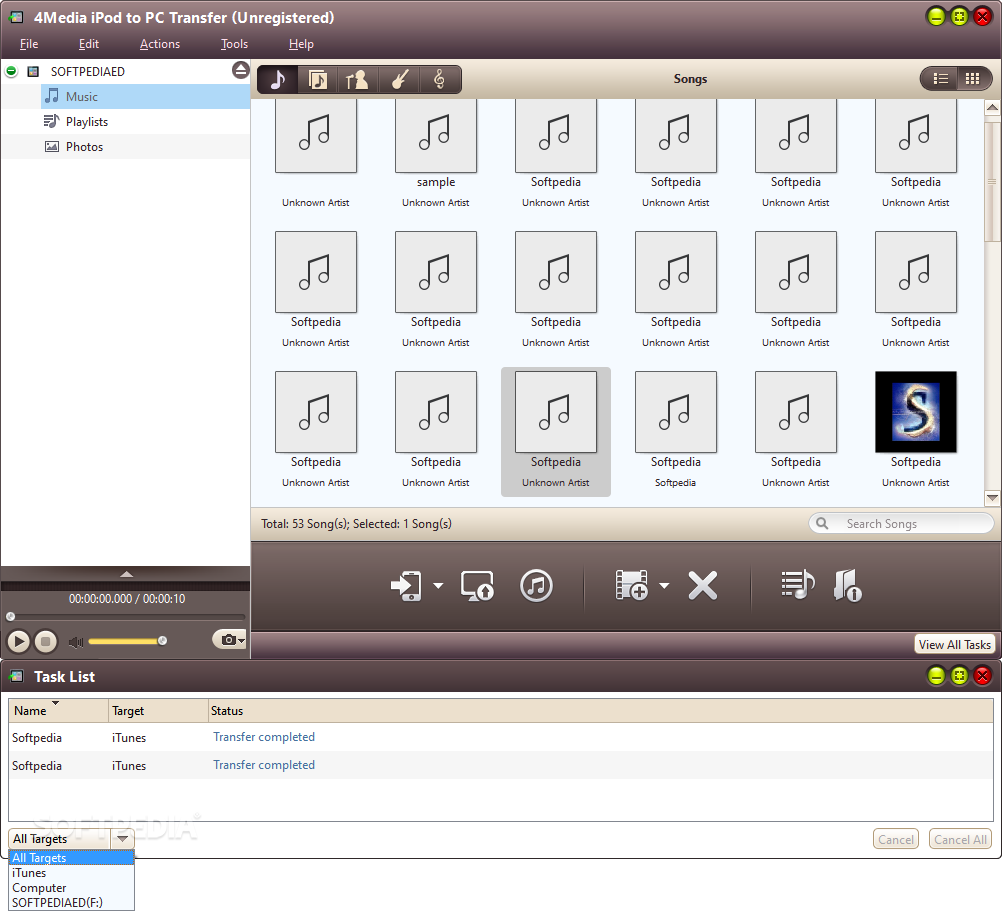Click the SOFTPEDIAED device icon
Viewport: 1002px width, 911px height.
coord(33,72)
